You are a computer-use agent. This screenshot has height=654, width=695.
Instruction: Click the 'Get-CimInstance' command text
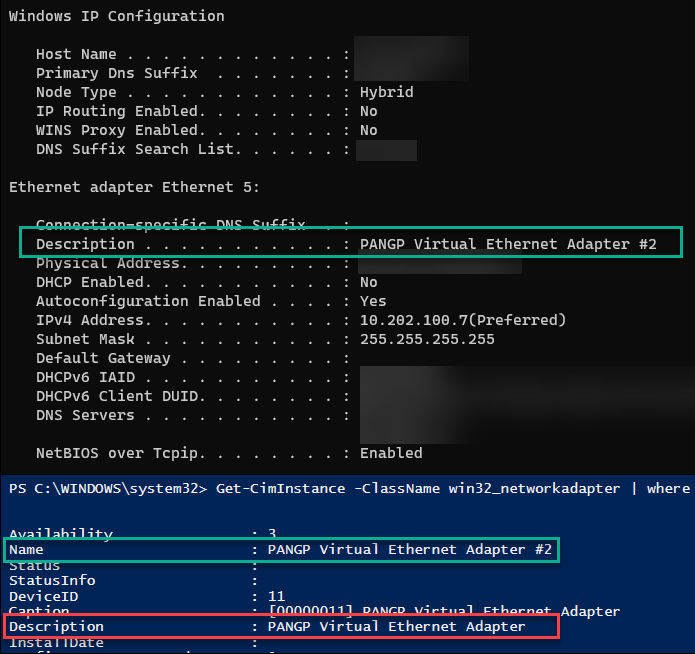click(281, 489)
